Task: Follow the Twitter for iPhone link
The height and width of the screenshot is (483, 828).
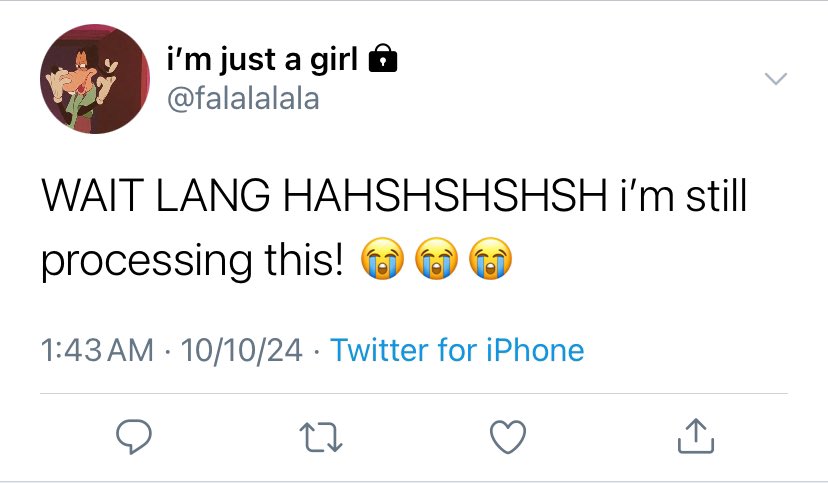Action: pos(457,350)
